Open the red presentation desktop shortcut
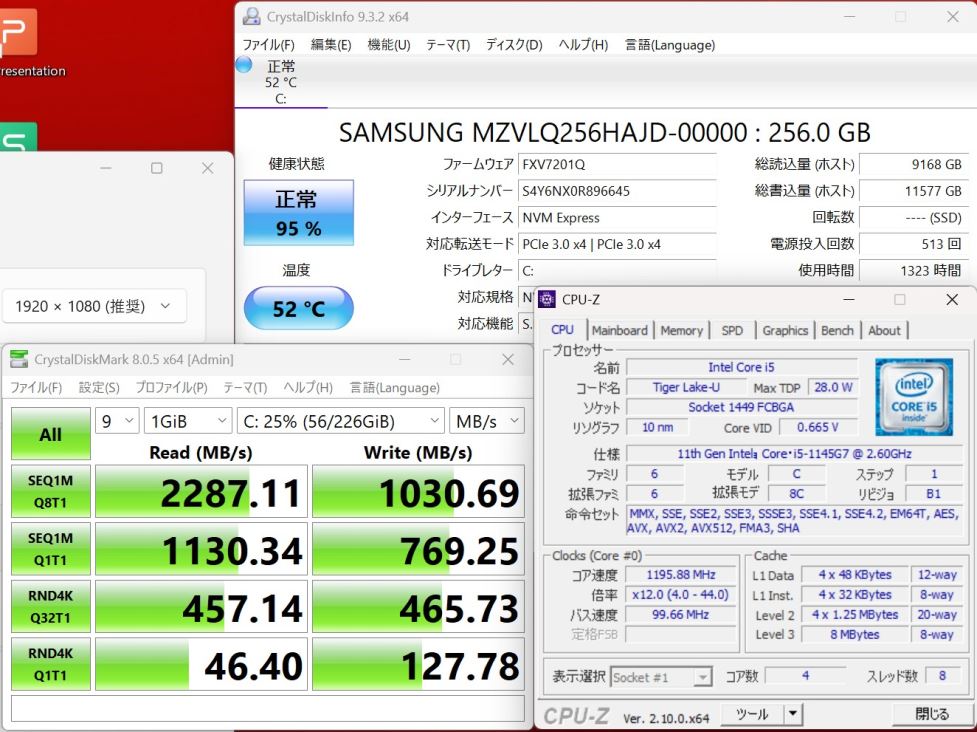The width and height of the screenshot is (977, 732). click(18, 33)
